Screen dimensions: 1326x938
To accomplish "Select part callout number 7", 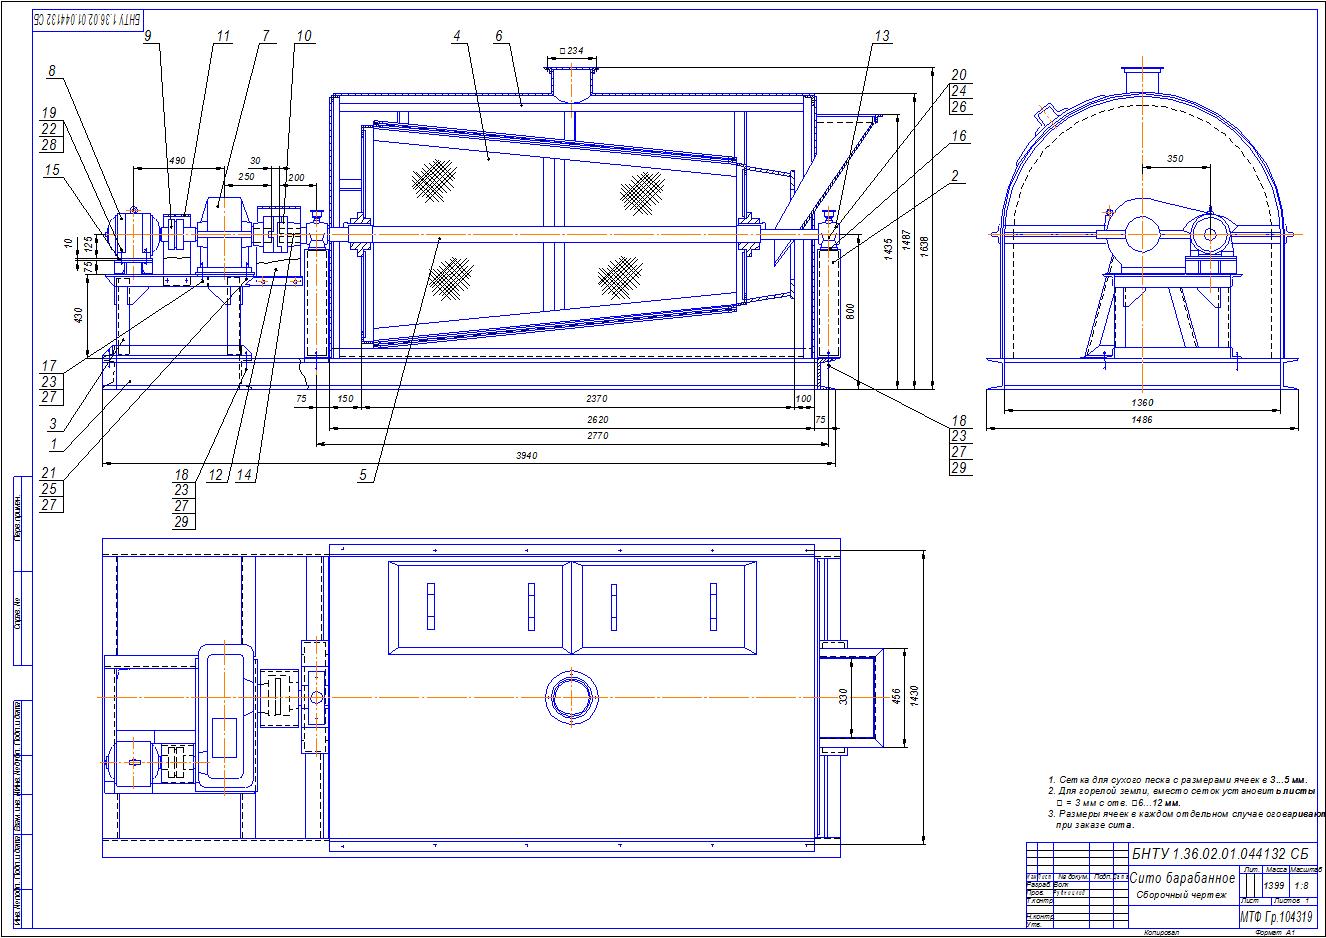I will click(x=265, y=36).
